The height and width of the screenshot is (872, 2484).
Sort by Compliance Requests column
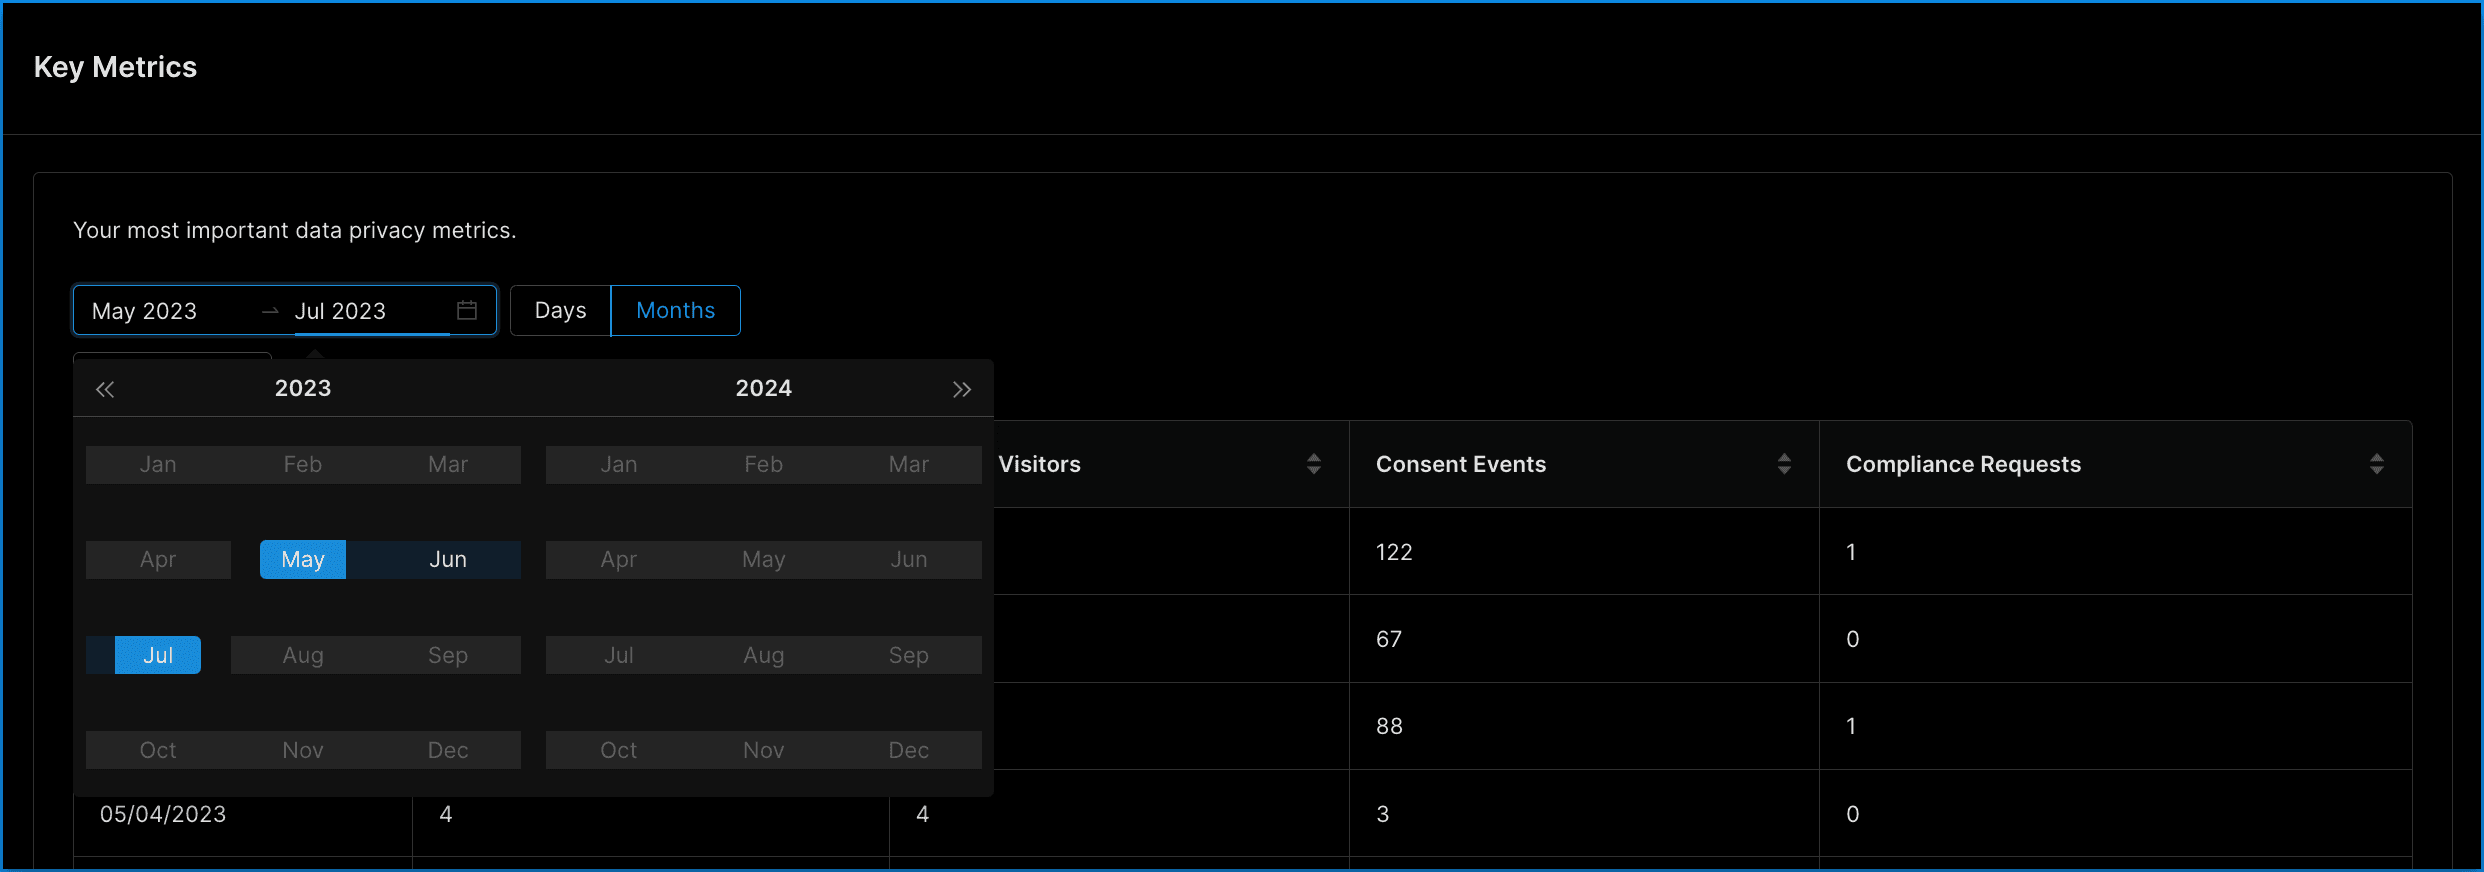tap(2376, 464)
